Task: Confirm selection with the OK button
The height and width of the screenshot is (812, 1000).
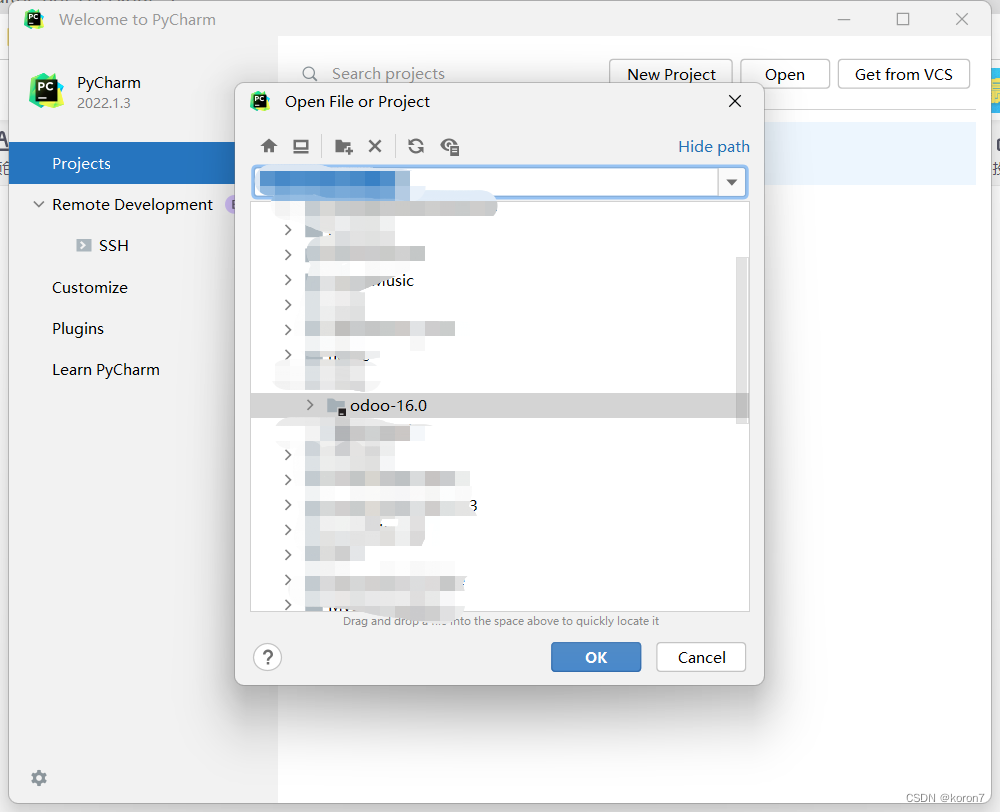Action: [x=596, y=657]
